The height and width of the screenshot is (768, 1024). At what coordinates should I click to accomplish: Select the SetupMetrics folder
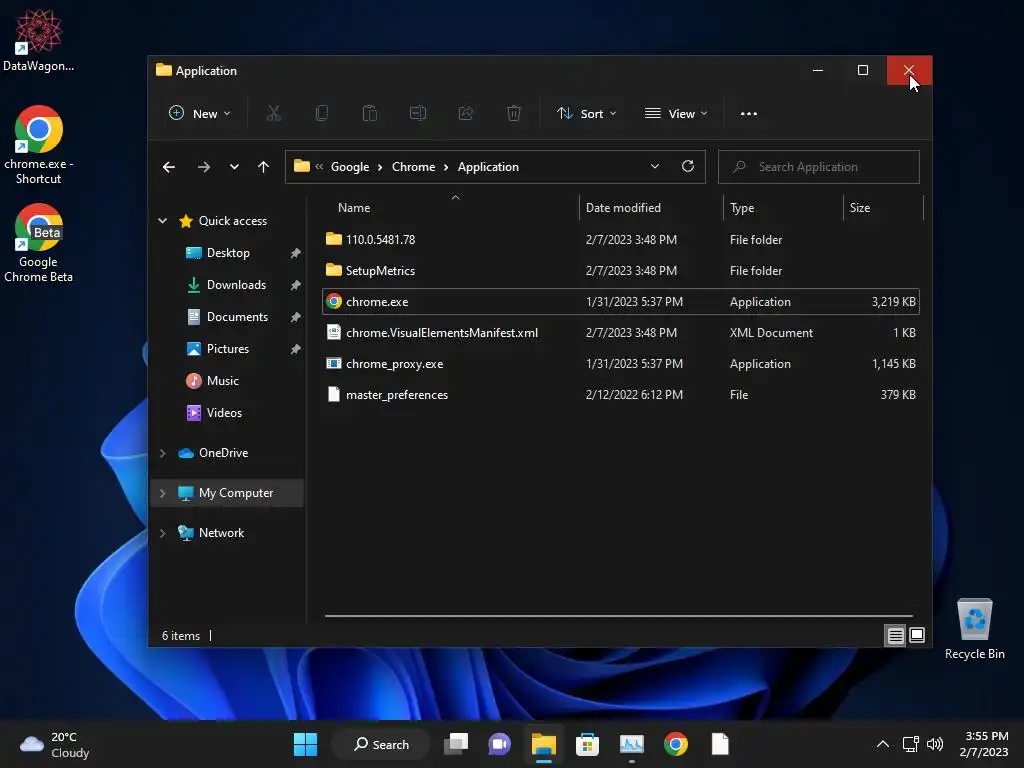coord(621,270)
